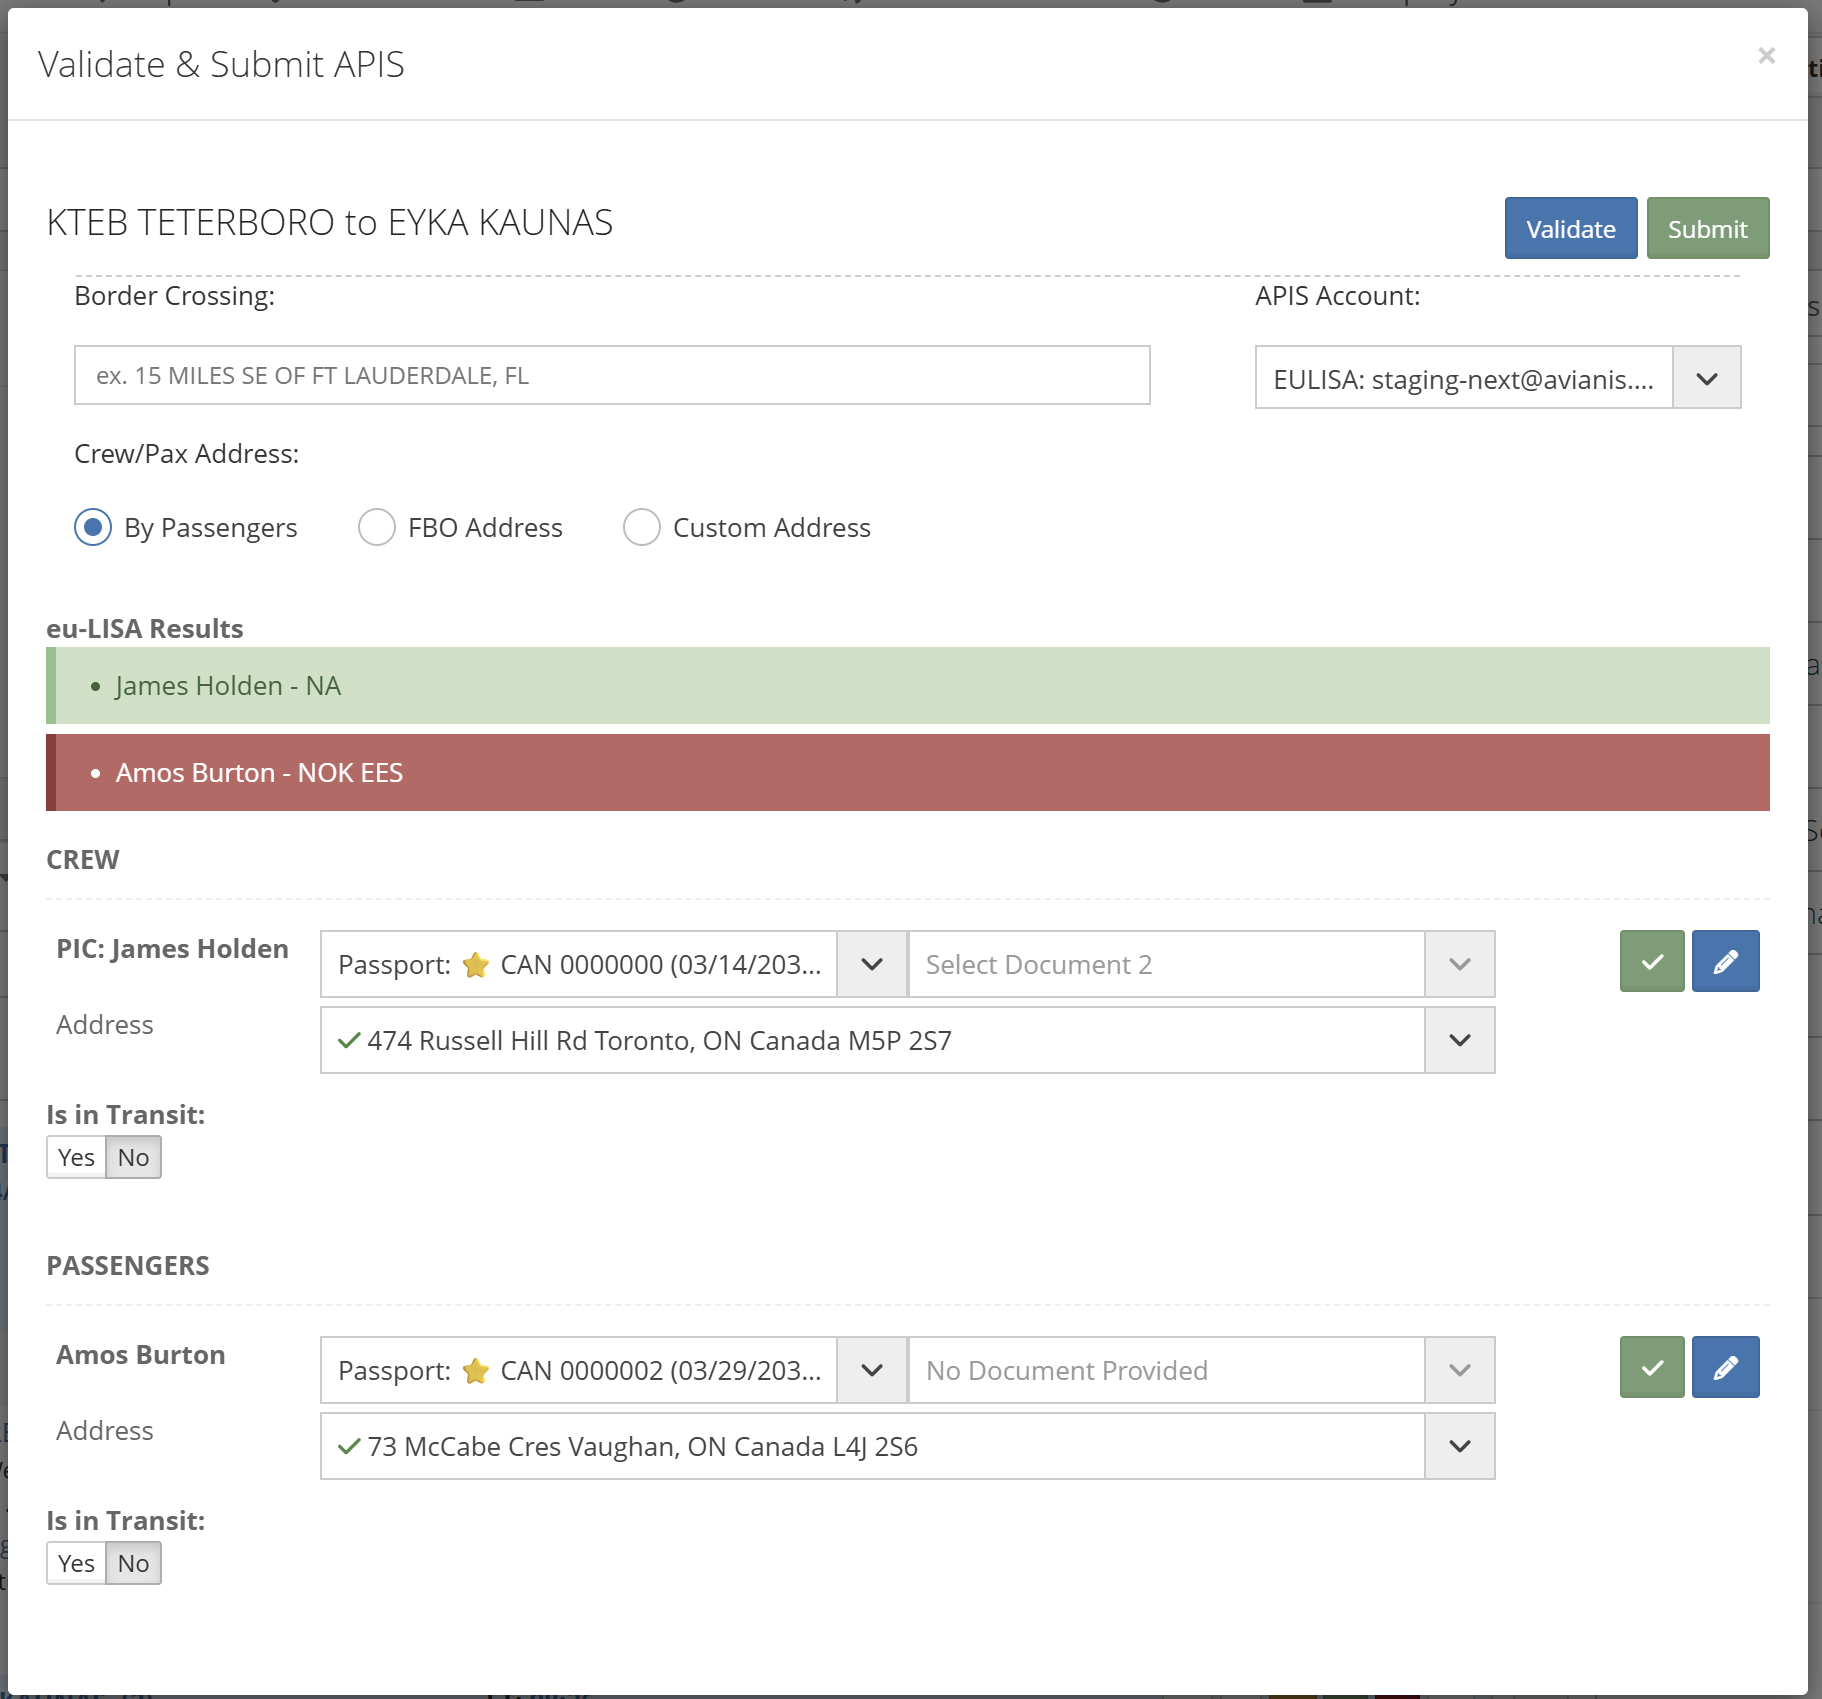Select the Custom Address radio button
1822x1699 pixels.
641,527
